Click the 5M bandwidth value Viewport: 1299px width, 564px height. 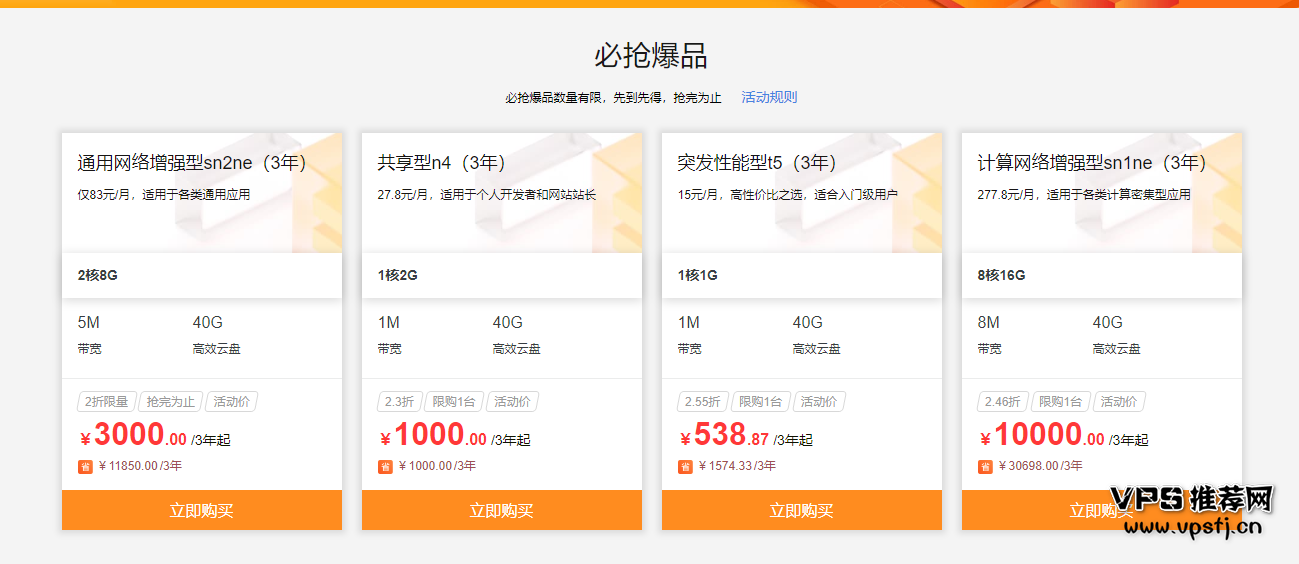coord(89,323)
